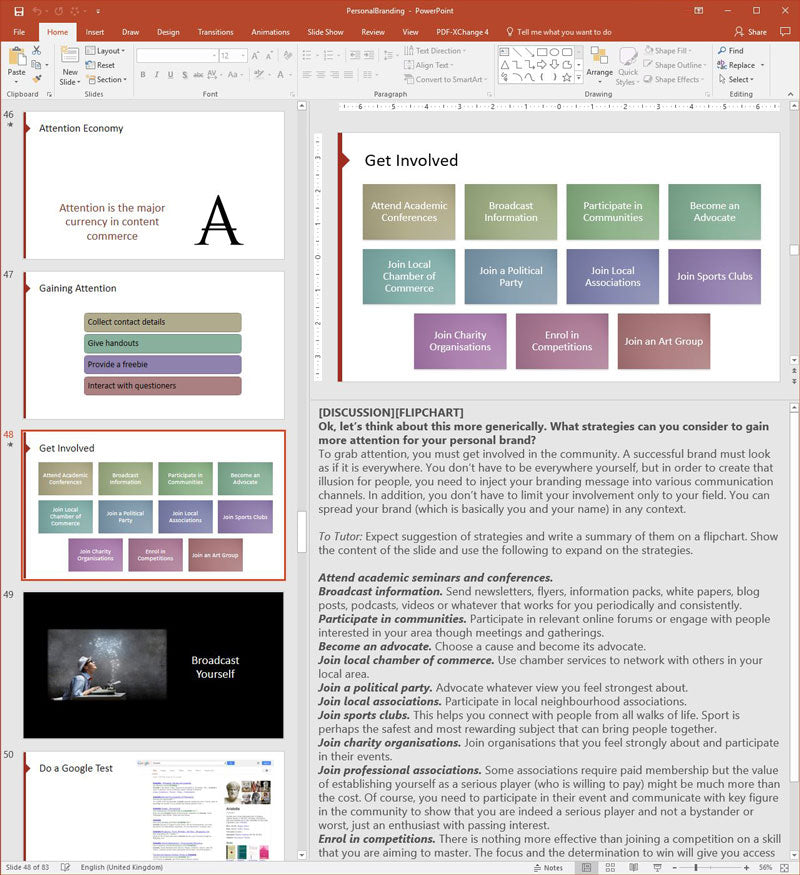Select slide 49 Broadcast Yourself thumbnail
Image resolution: width=800 pixels, height=875 pixels.
(x=153, y=665)
